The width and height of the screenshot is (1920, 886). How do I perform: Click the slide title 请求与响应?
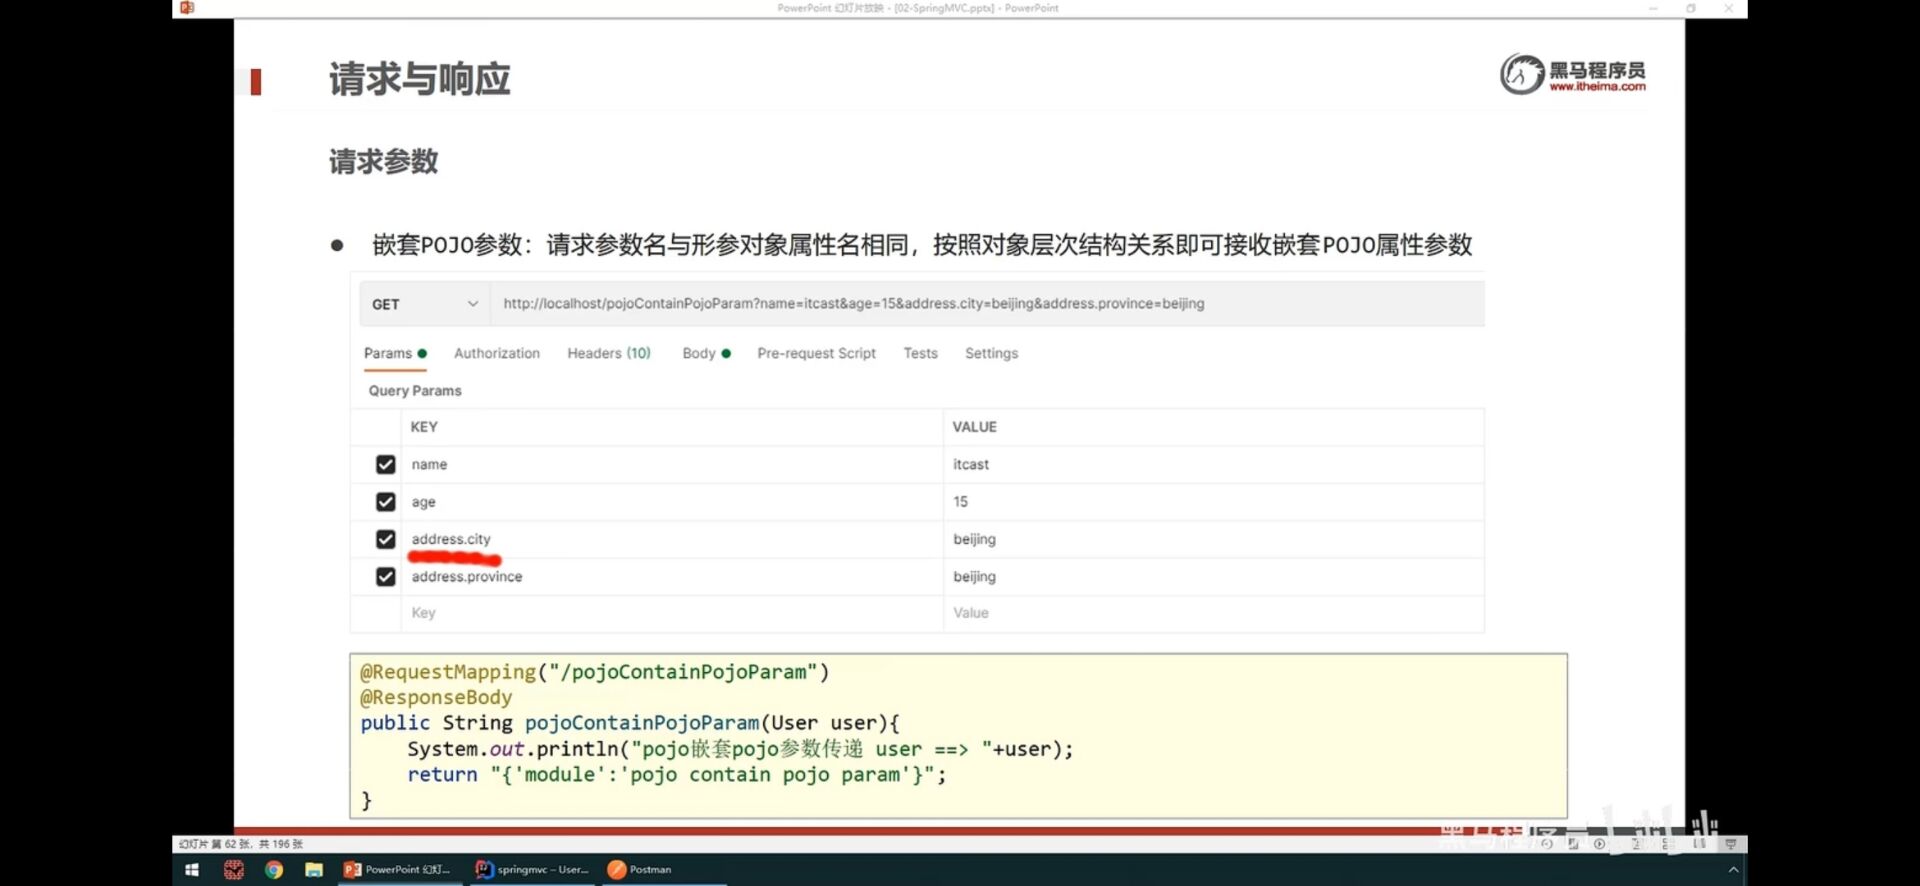(419, 79)
